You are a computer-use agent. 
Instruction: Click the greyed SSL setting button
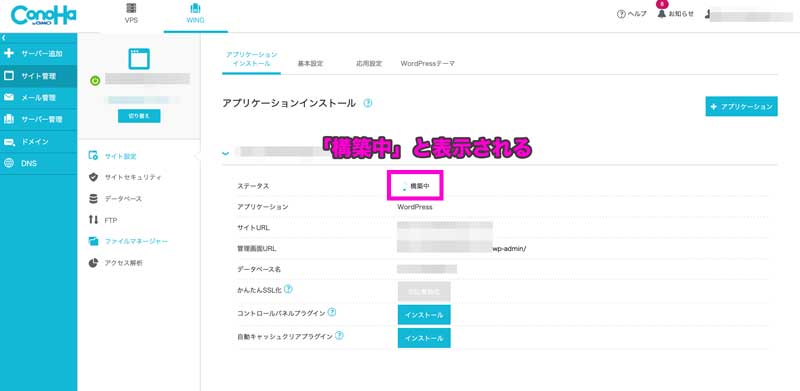tap(424, 291)
